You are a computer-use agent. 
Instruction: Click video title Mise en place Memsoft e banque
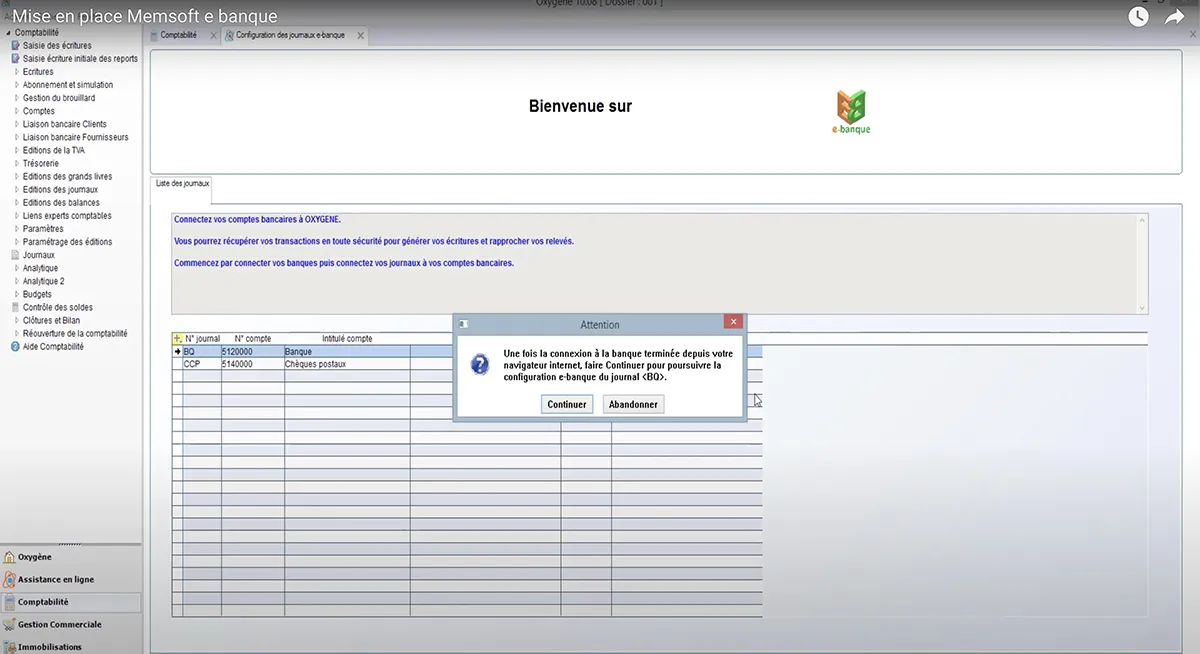[x=145, y=17]
